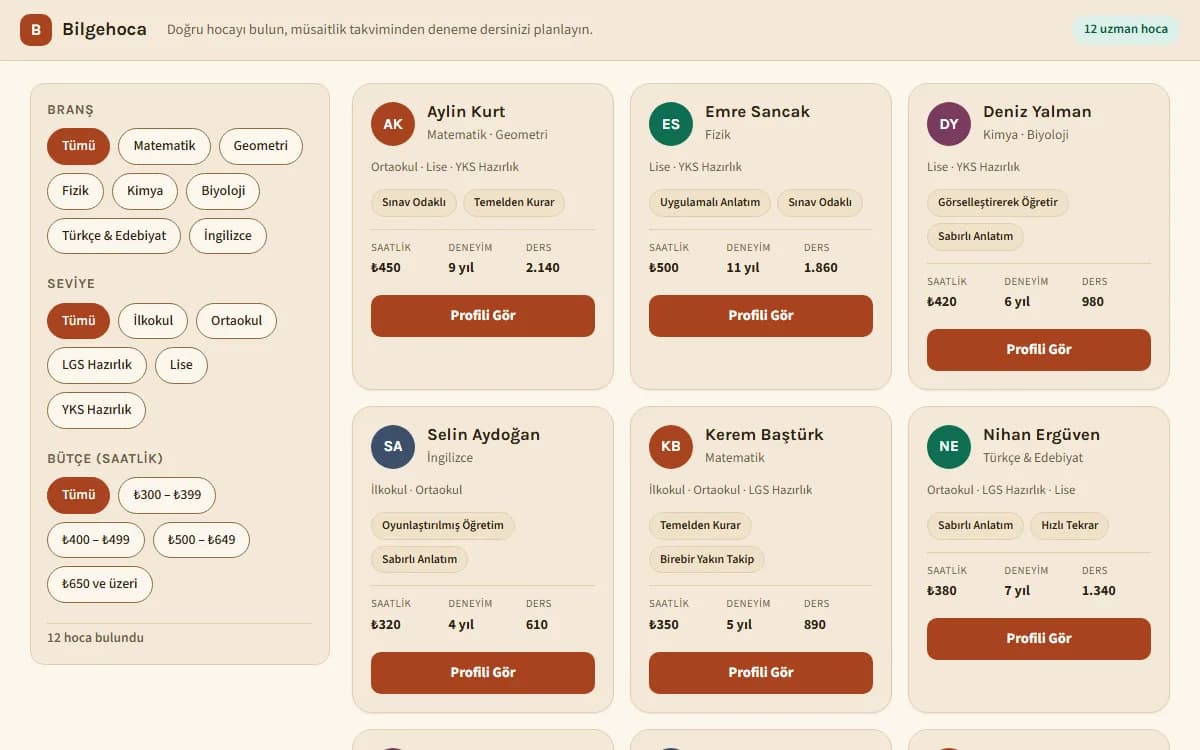Click Kerem Baştürk's KB avatar
The image size is (1200, 750).
click(671, 447)
